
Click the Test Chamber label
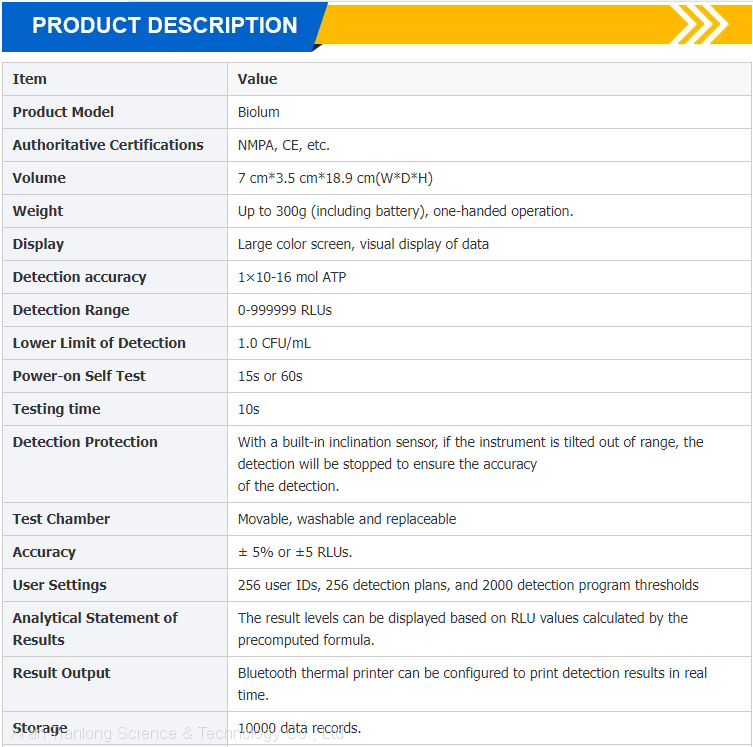pos(61,519)
